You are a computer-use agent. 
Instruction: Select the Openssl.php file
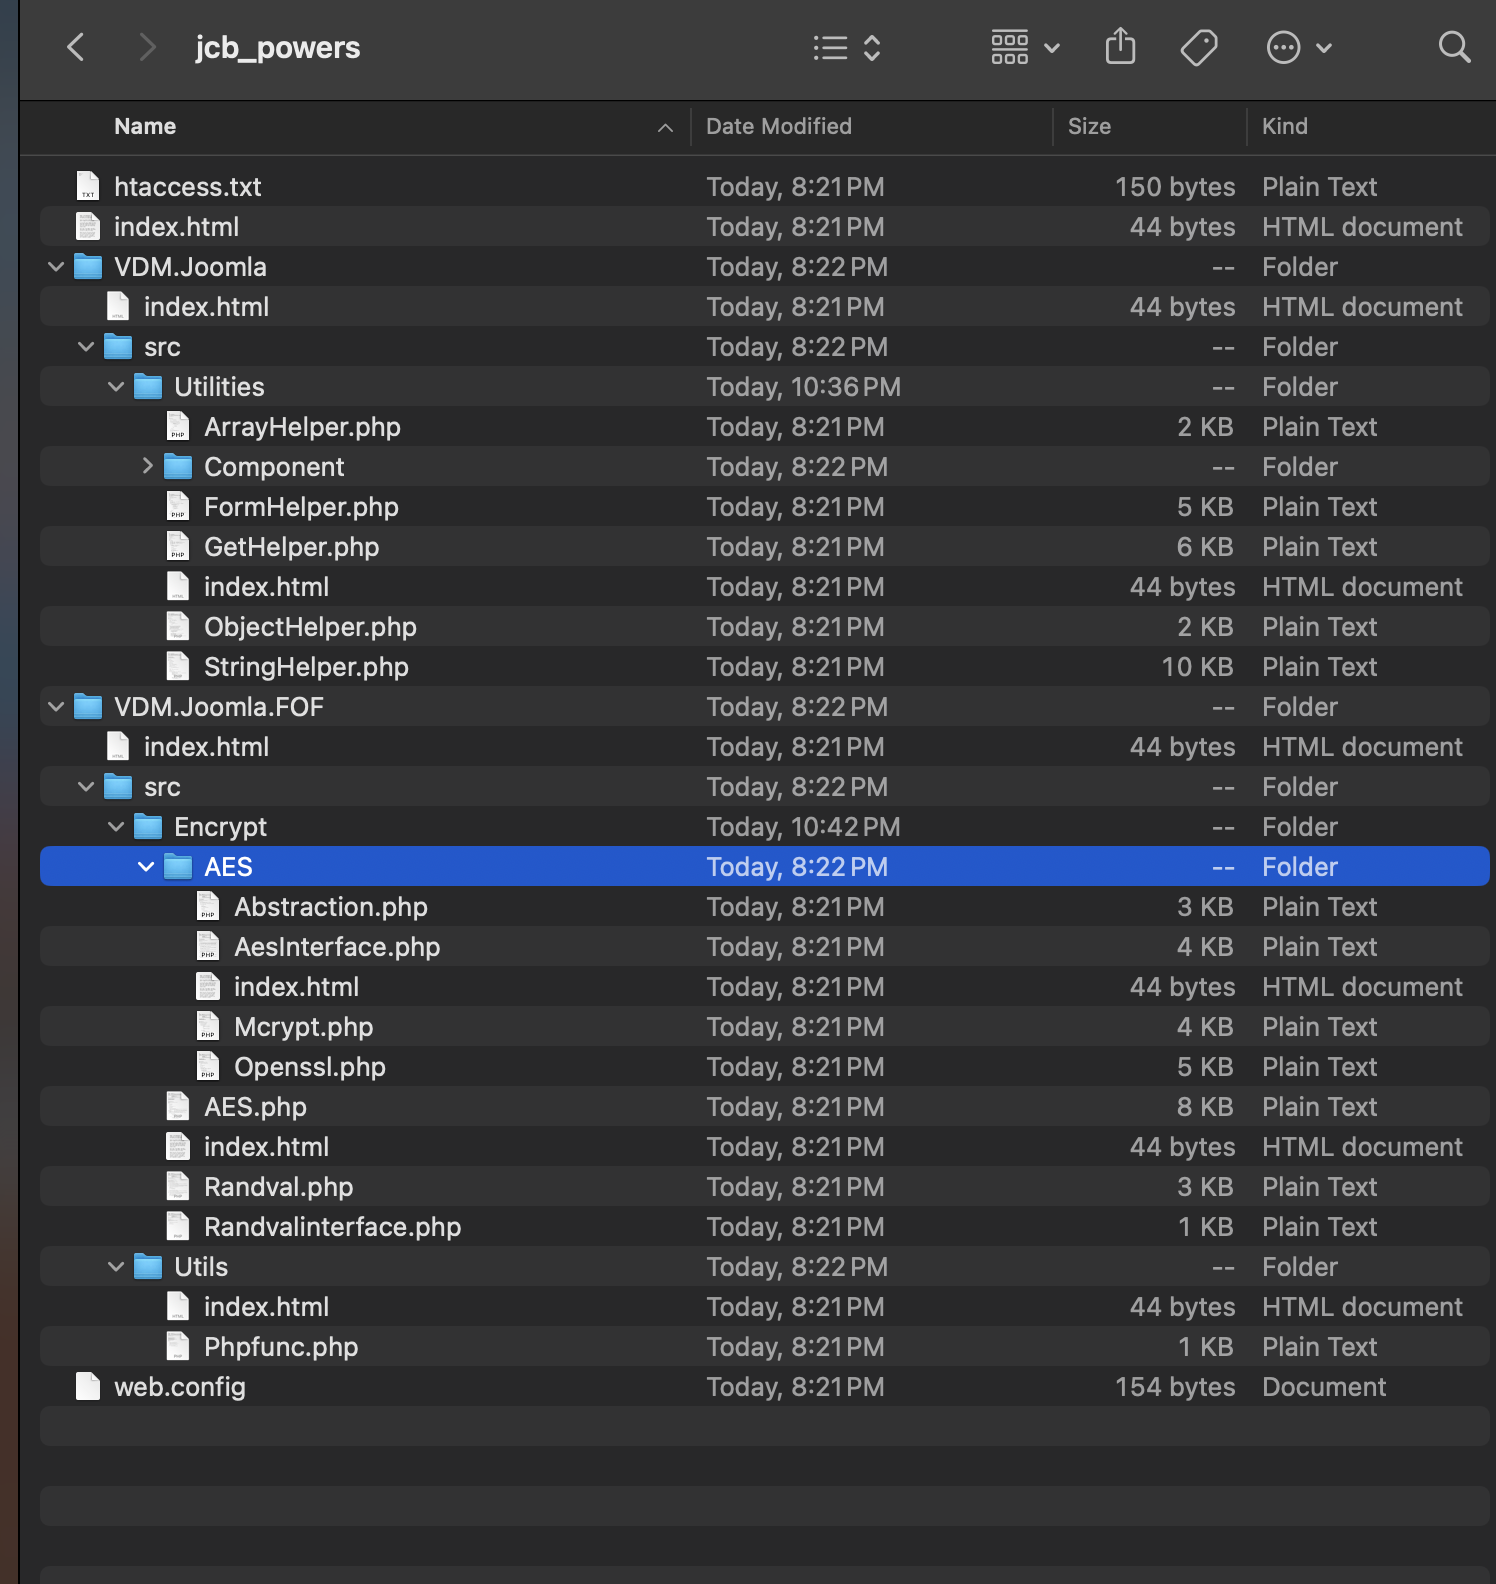point(765,1067)
